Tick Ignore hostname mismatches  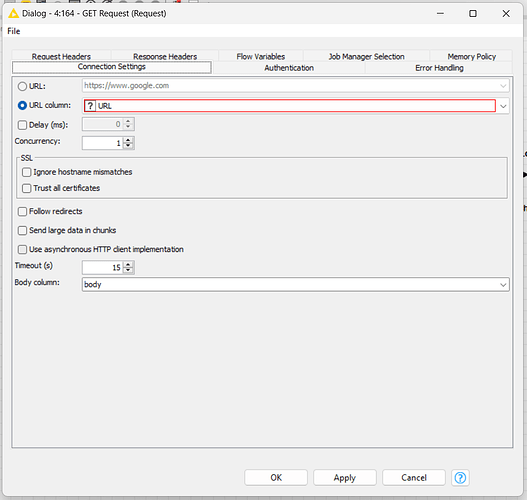coord(27,172)
